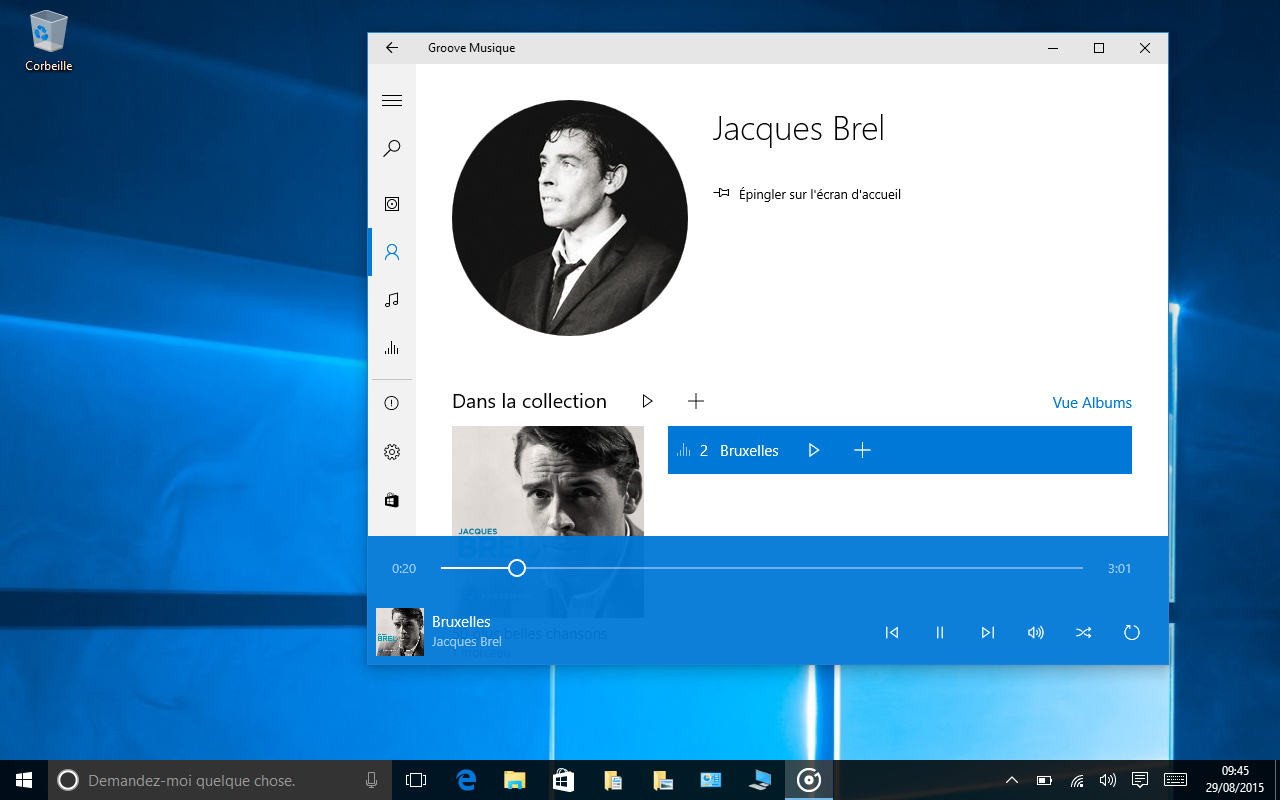Move the playback seek slider handle
The height and width of the screenshot is (800, 1280).
pos(517,568)
